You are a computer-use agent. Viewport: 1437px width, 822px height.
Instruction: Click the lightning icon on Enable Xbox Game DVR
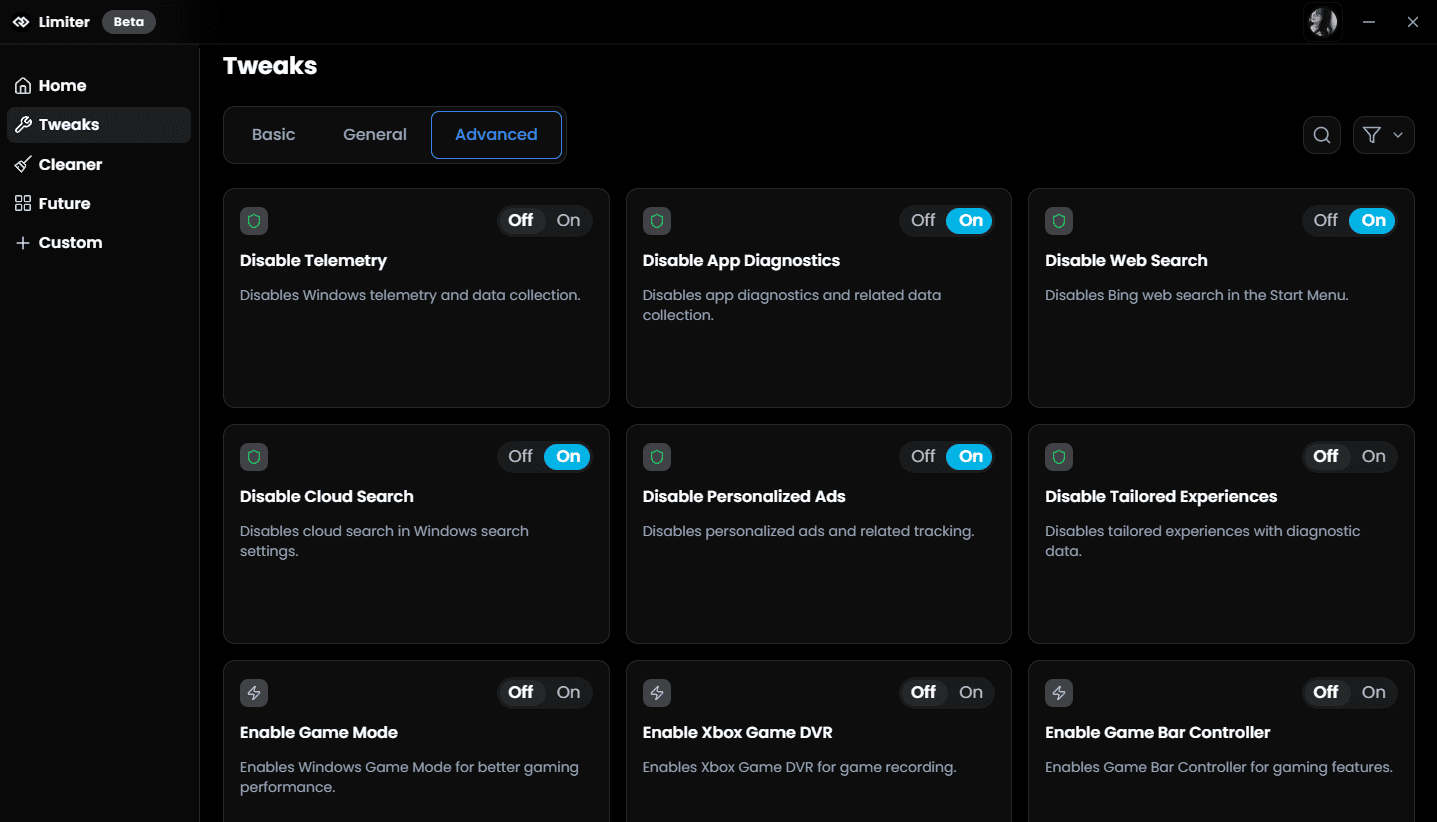pos(657,693)
